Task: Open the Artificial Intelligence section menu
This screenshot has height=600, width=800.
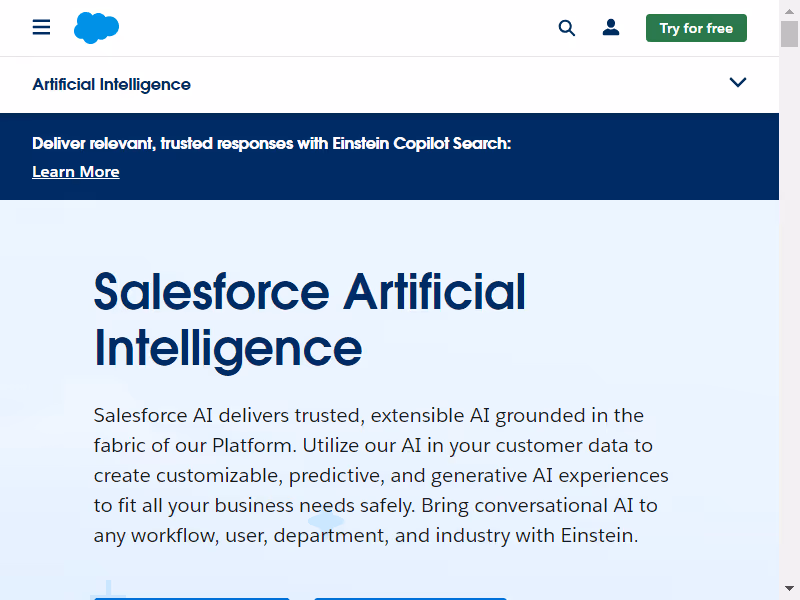Action: (111, 84)
